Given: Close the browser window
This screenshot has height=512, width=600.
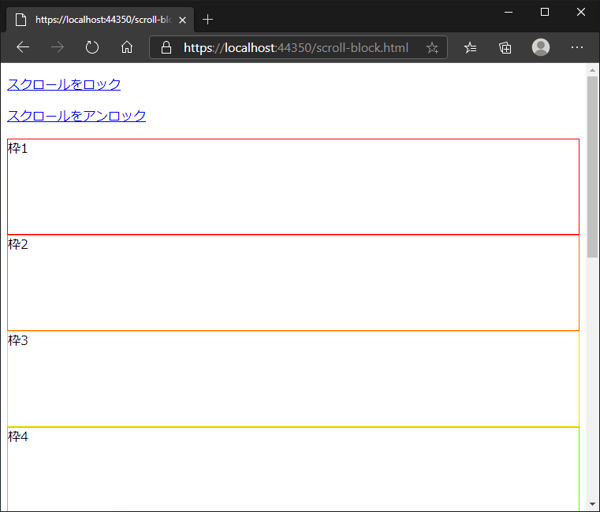Looking at the screenshot, I should pyautogui.click(x=581, y=12).
